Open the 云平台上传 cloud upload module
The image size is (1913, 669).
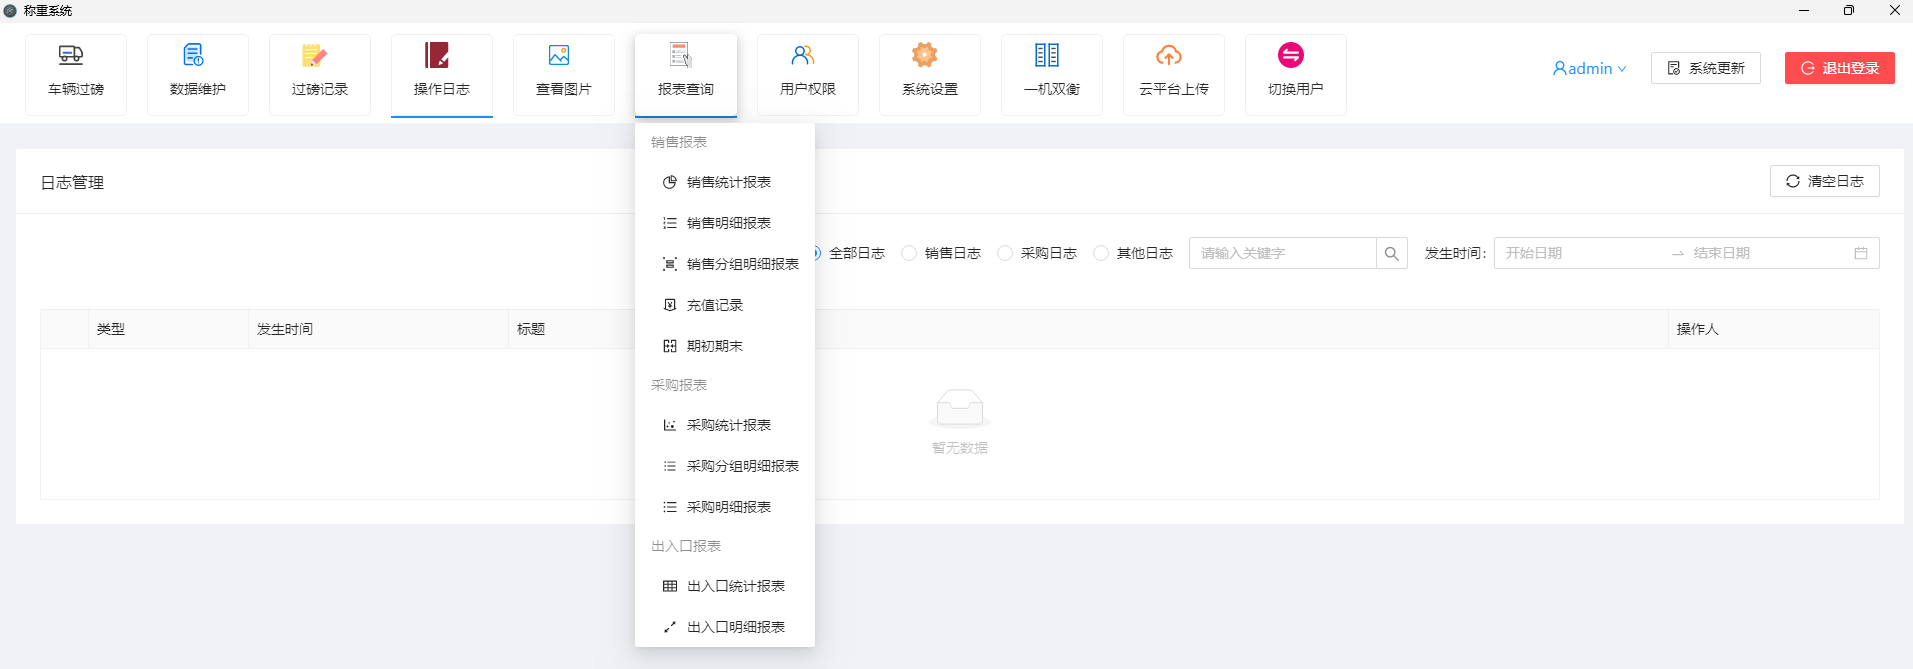coord(1174,74)
